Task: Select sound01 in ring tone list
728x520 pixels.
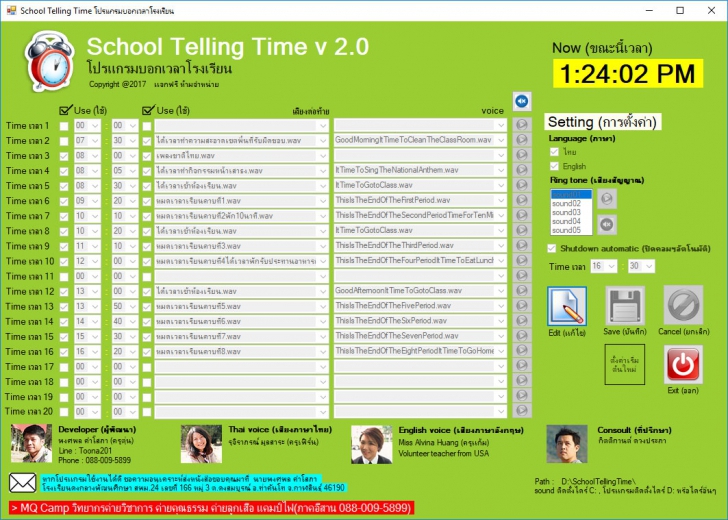Action: tap(571, 194)
